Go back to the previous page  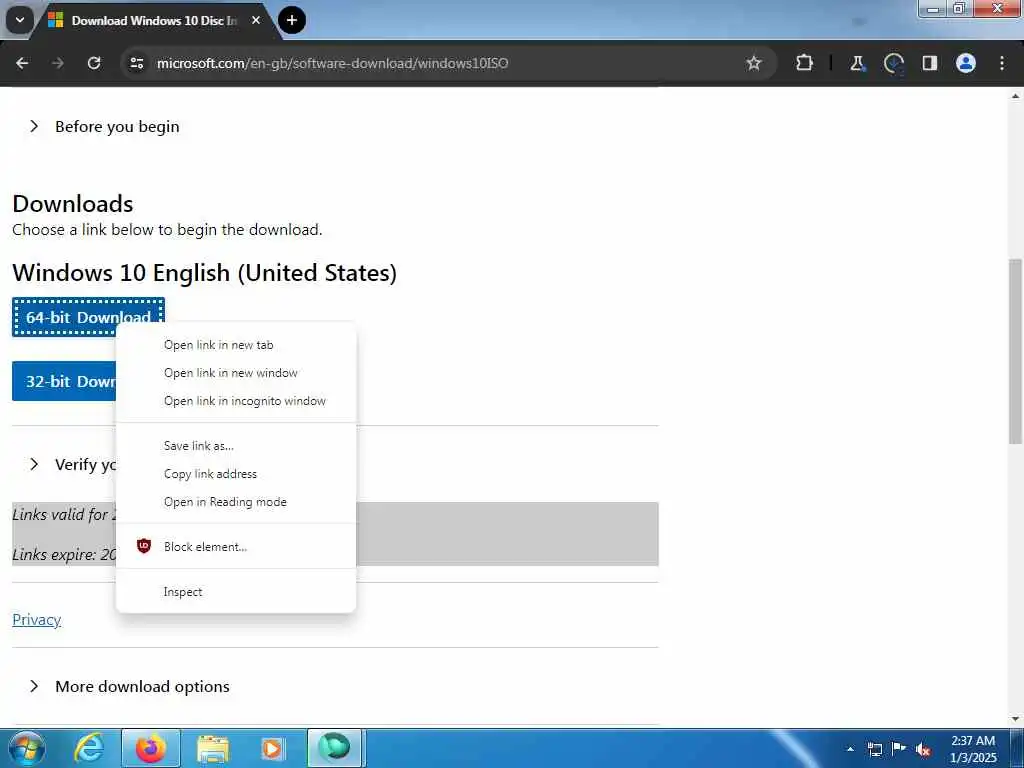coord(22,63)
